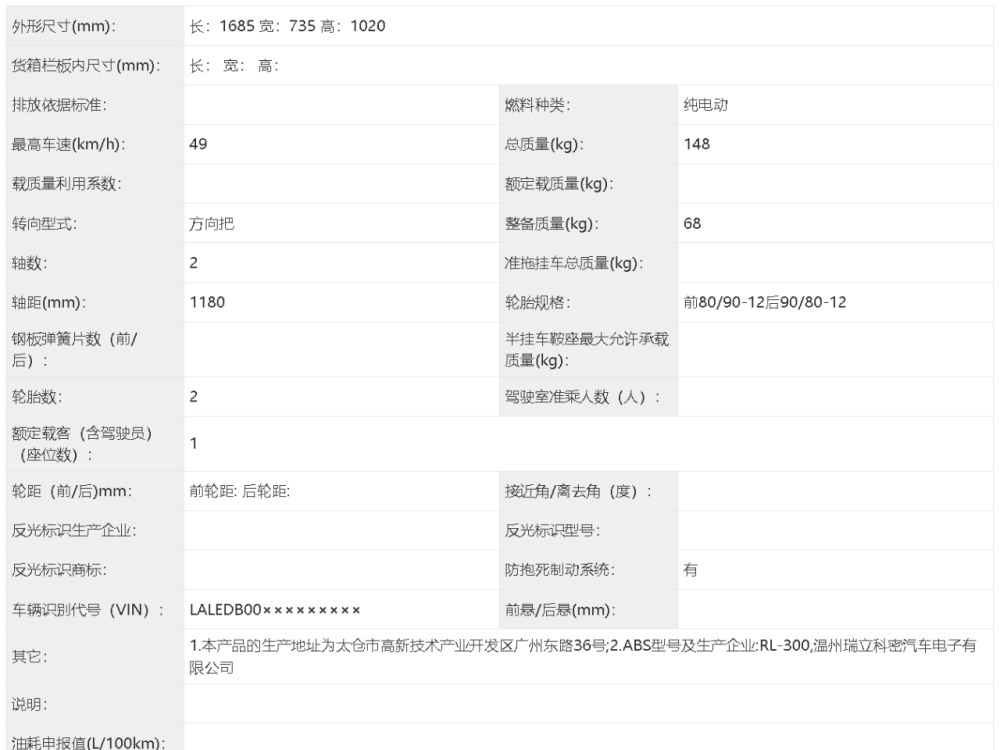Click the 外形尺寸(mm) label cell
1000x750 pixels.
(64, 26)
